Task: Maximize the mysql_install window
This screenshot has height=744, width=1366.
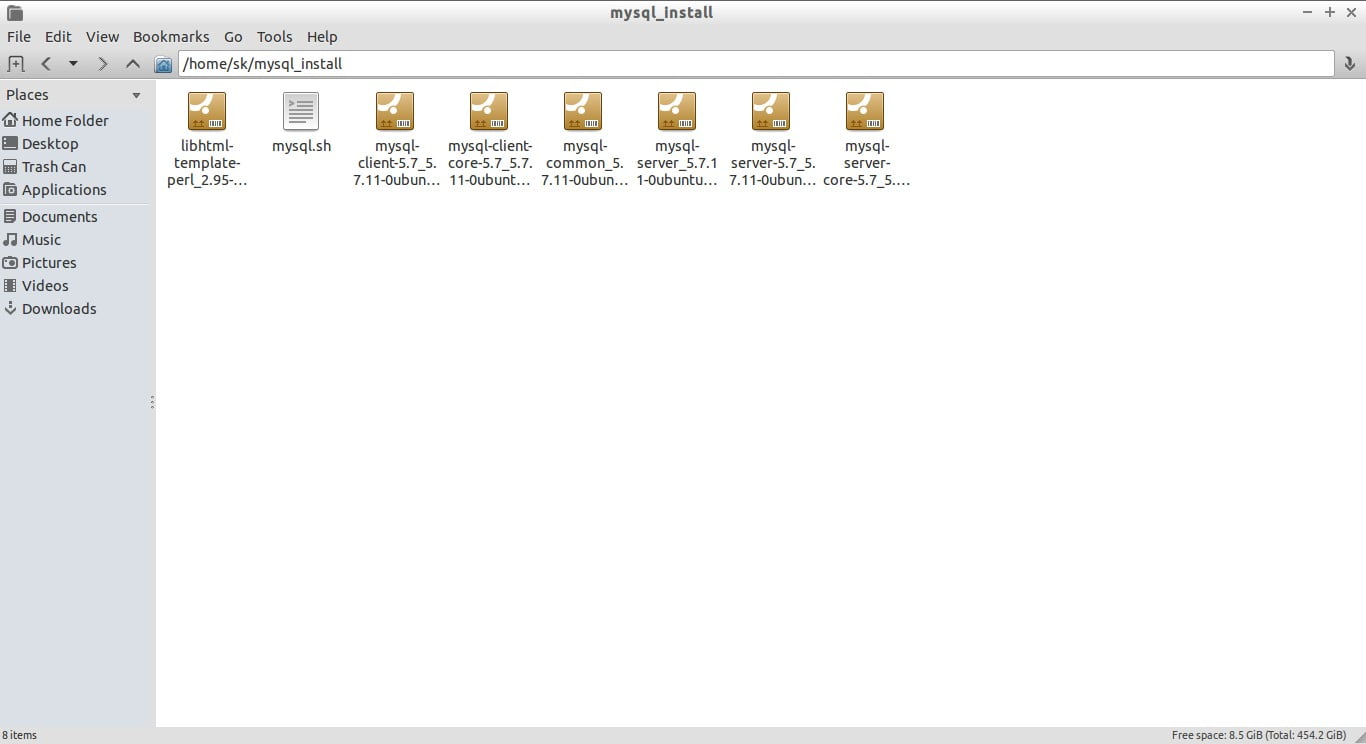Action: coord(1330,12)
